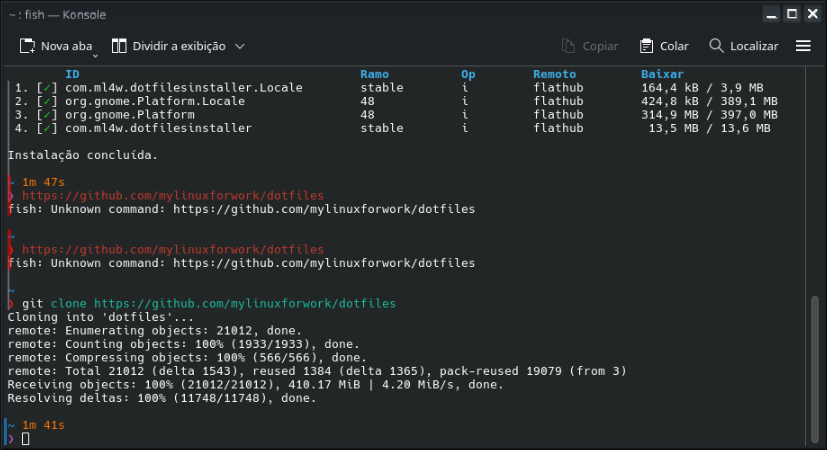This screenshot has height=450, width=827.
Task: Open the hamburger menu
Action: point(803,46)
